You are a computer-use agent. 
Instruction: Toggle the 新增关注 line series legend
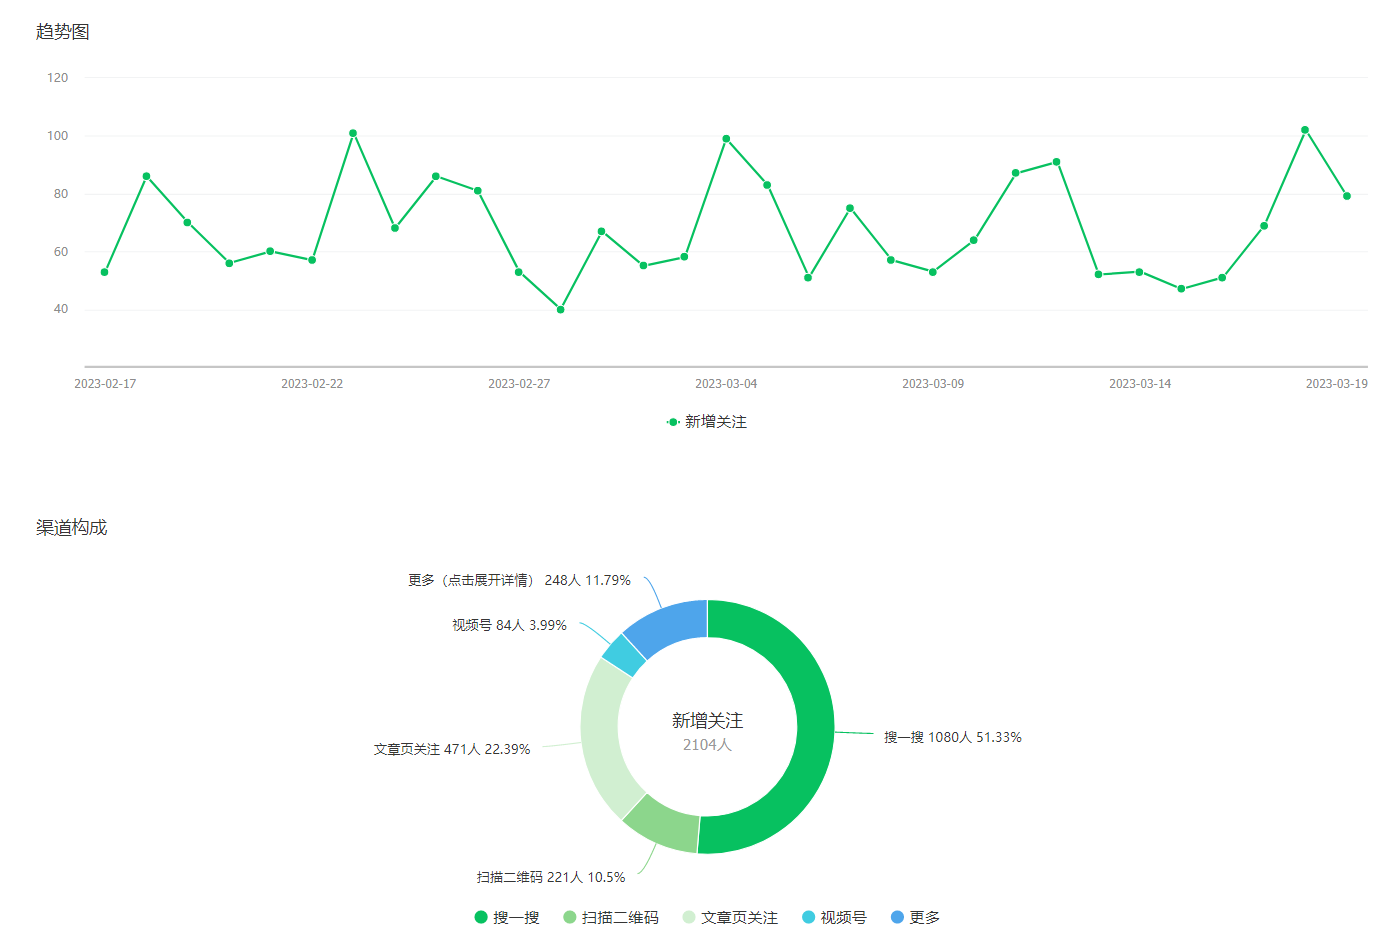click(x=707, y=422)
